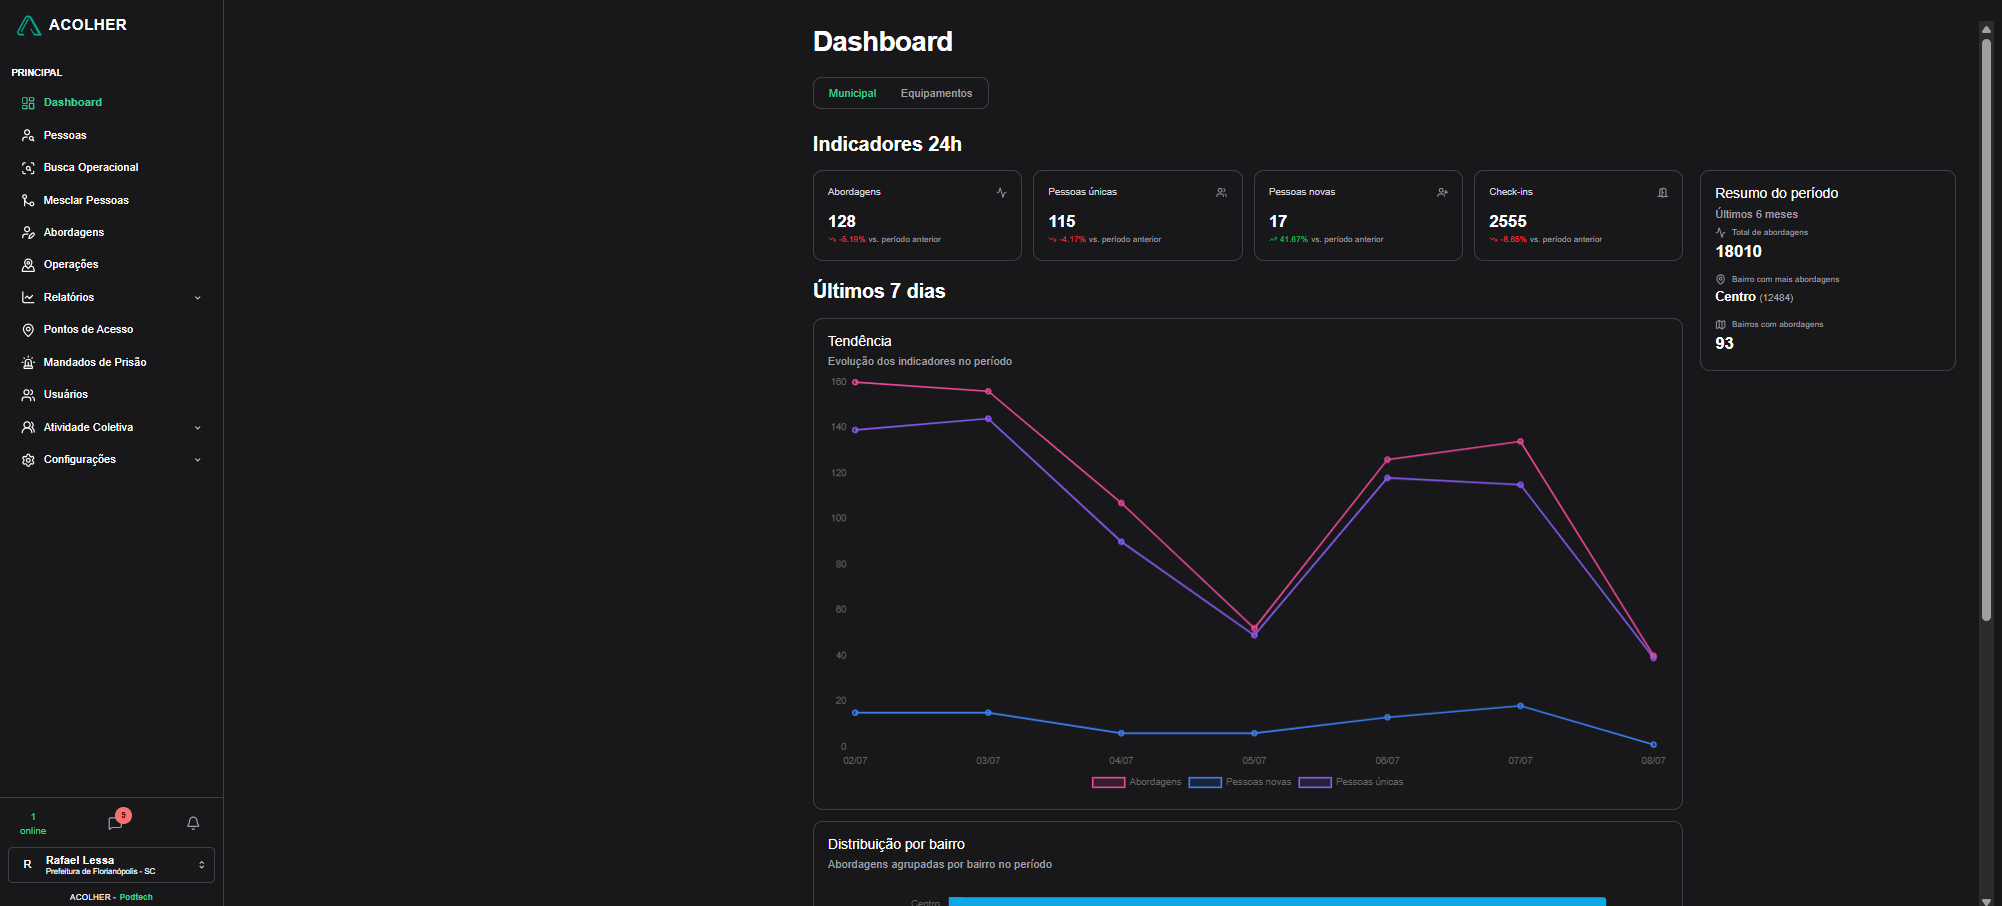Expand the Configurações chevron
The height and width of the screenshot is (906, 2002).
coord(197,460)
